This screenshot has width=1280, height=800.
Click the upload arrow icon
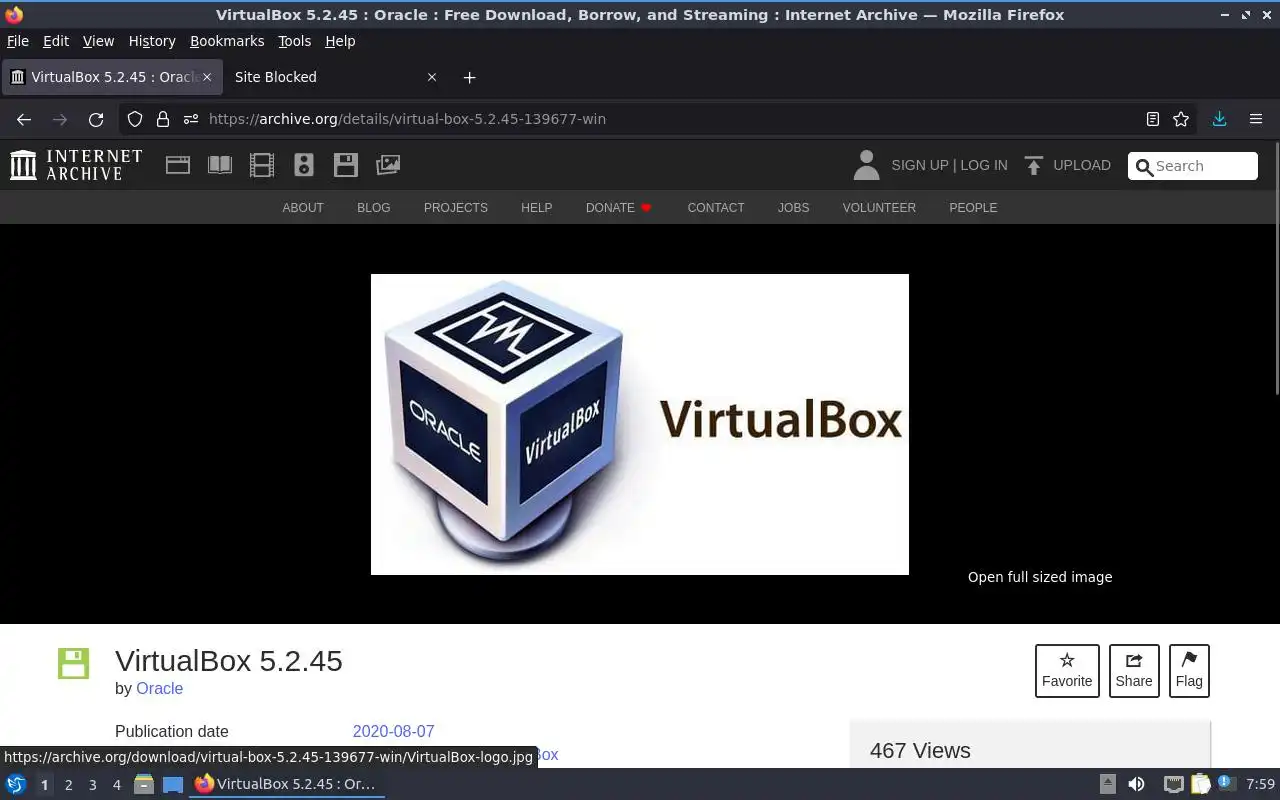[x=1034, y=165]
